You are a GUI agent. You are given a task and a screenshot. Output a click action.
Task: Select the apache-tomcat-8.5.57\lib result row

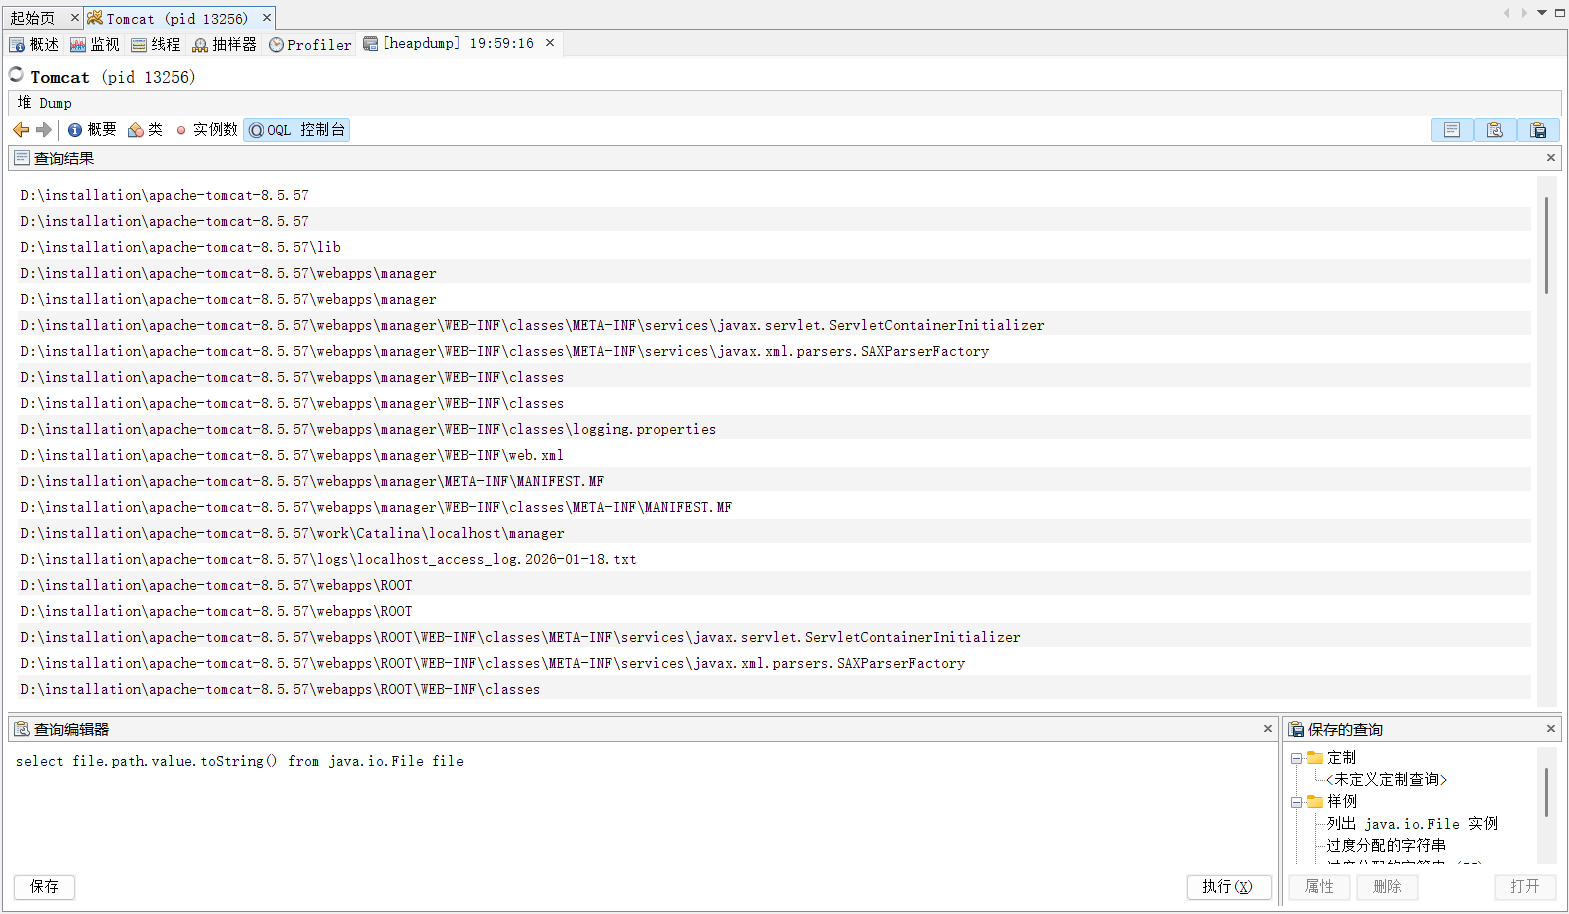pos(774,247)
